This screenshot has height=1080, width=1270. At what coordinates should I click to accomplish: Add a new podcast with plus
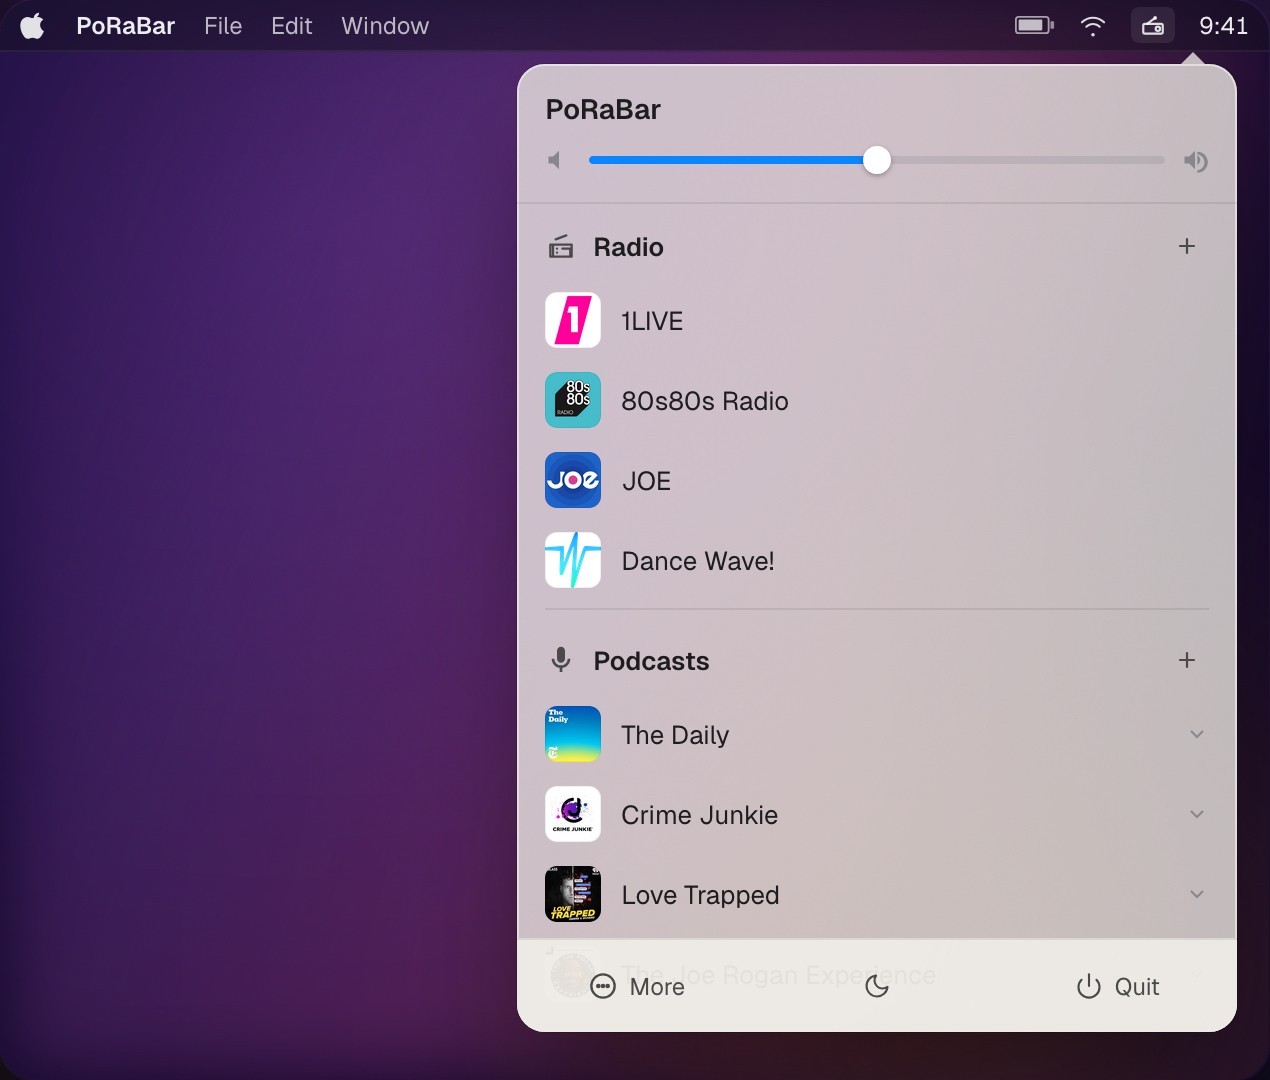1187,660
